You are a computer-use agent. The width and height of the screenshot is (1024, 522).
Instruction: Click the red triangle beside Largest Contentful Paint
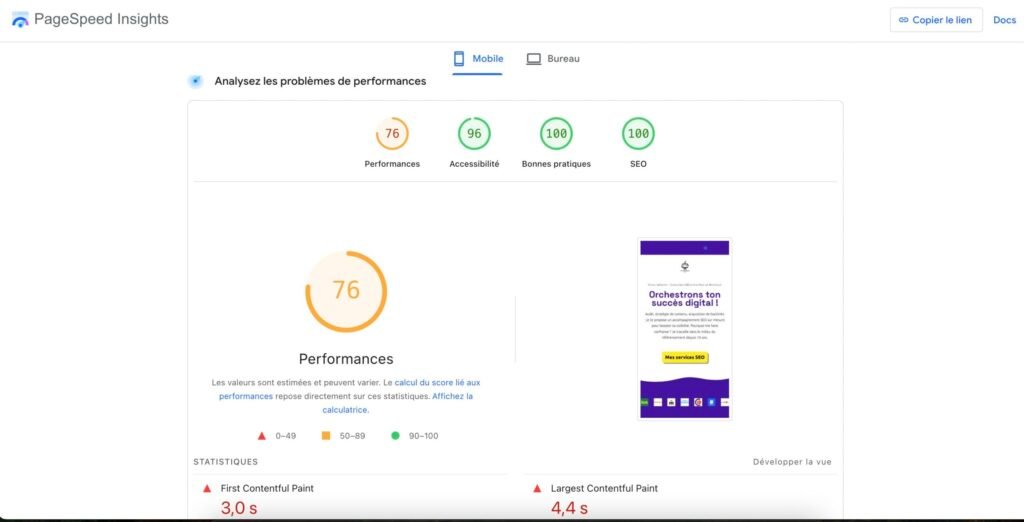[537, 489]
